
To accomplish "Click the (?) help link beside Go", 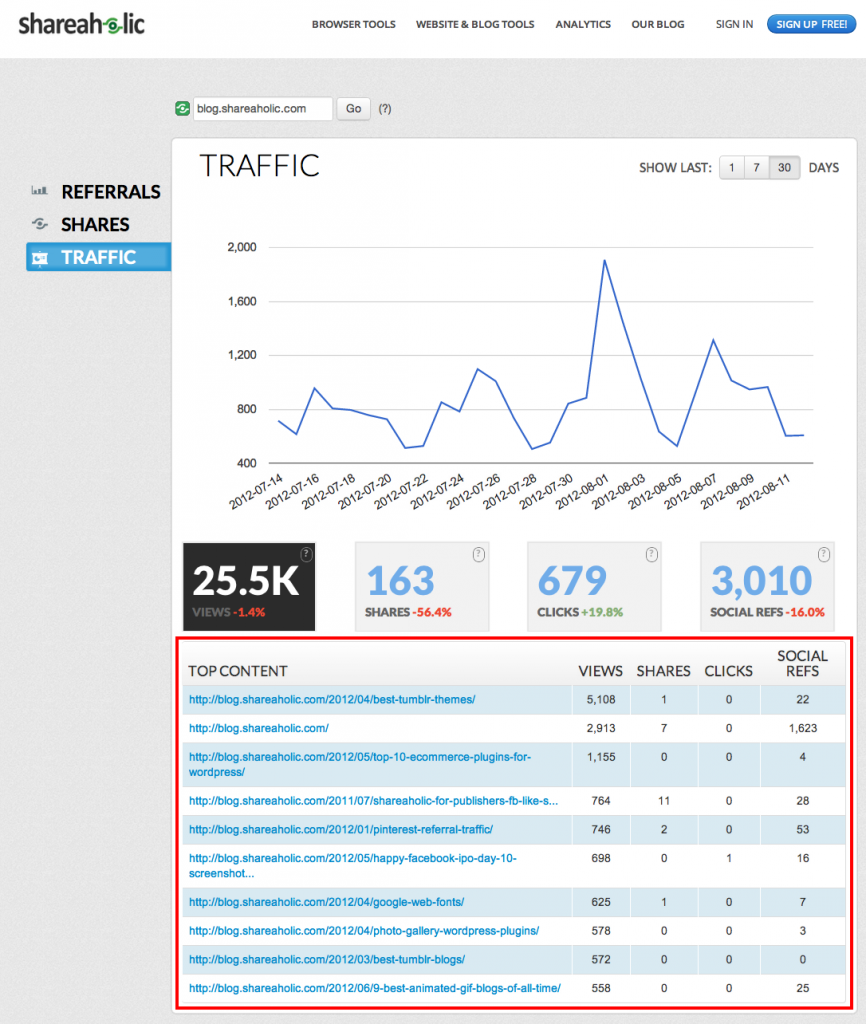I will click(x=385, y=109).
